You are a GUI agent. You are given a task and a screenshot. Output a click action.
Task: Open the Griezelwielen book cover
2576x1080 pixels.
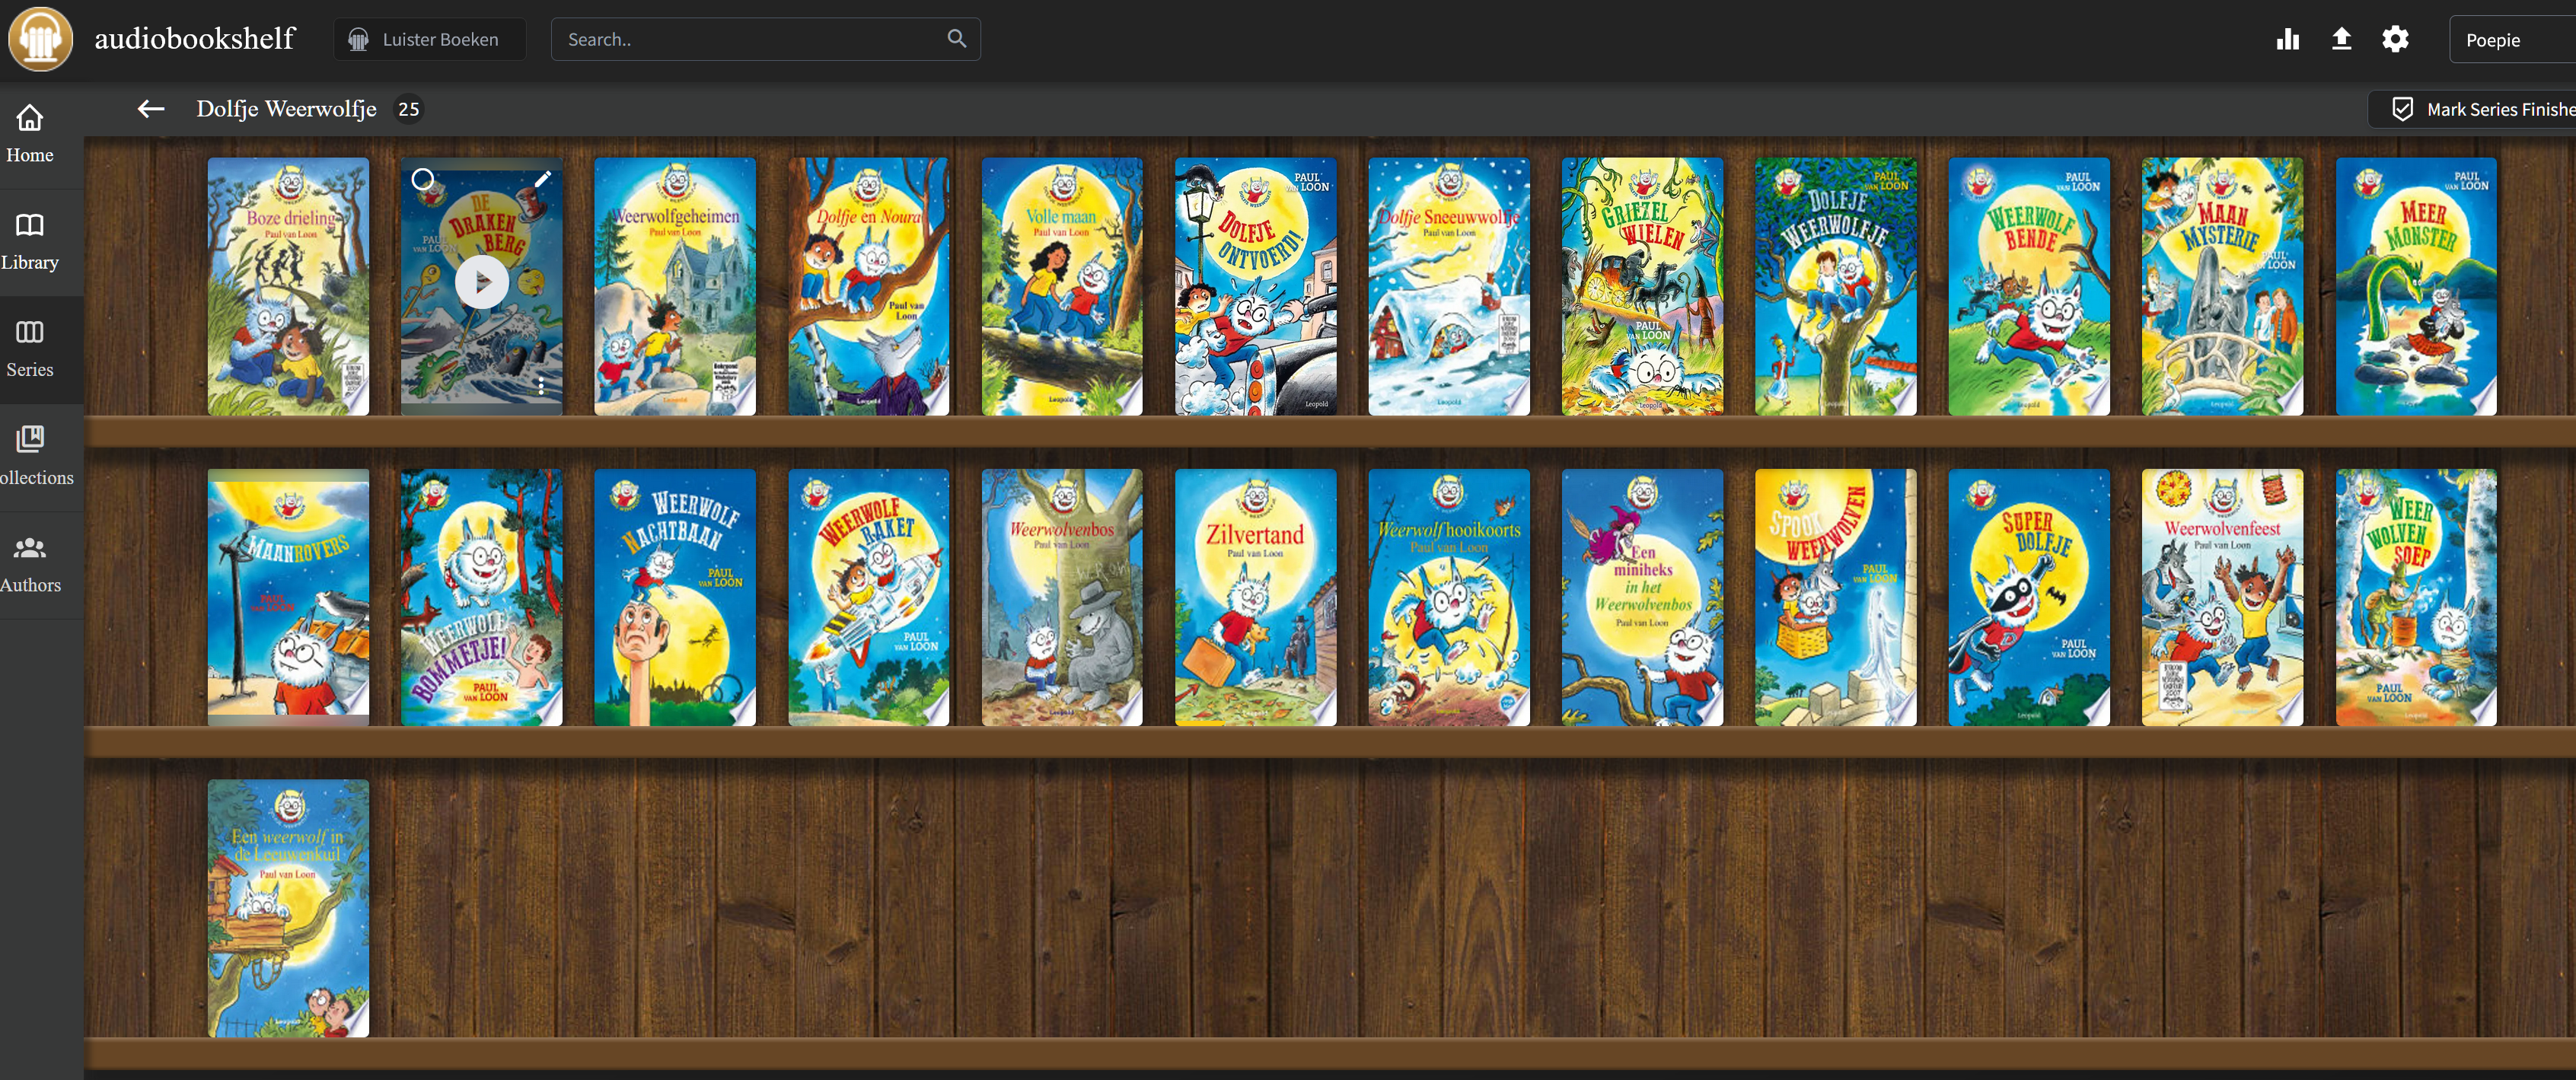[x=1643, y=286]
